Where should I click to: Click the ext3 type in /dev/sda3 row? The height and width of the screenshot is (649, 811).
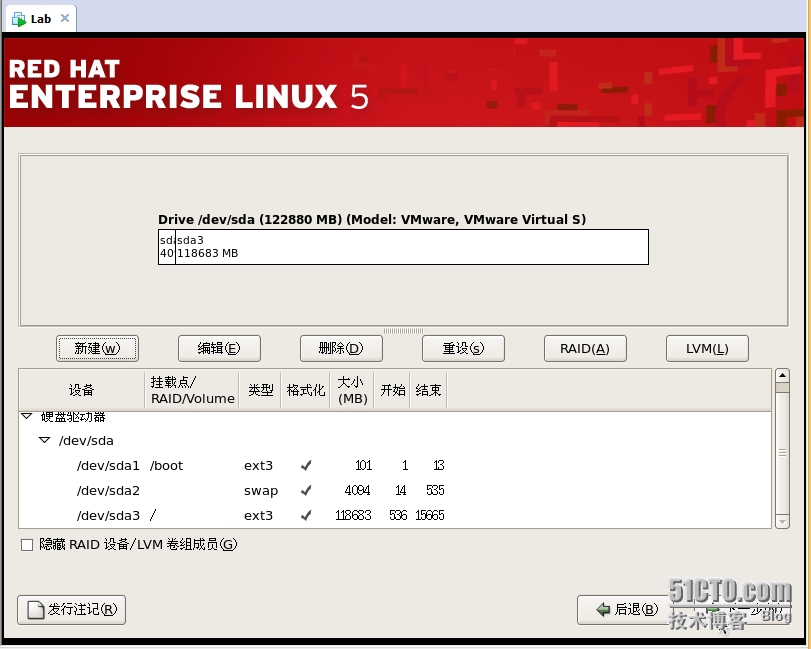pyautogui.click(x=258, y=515)
